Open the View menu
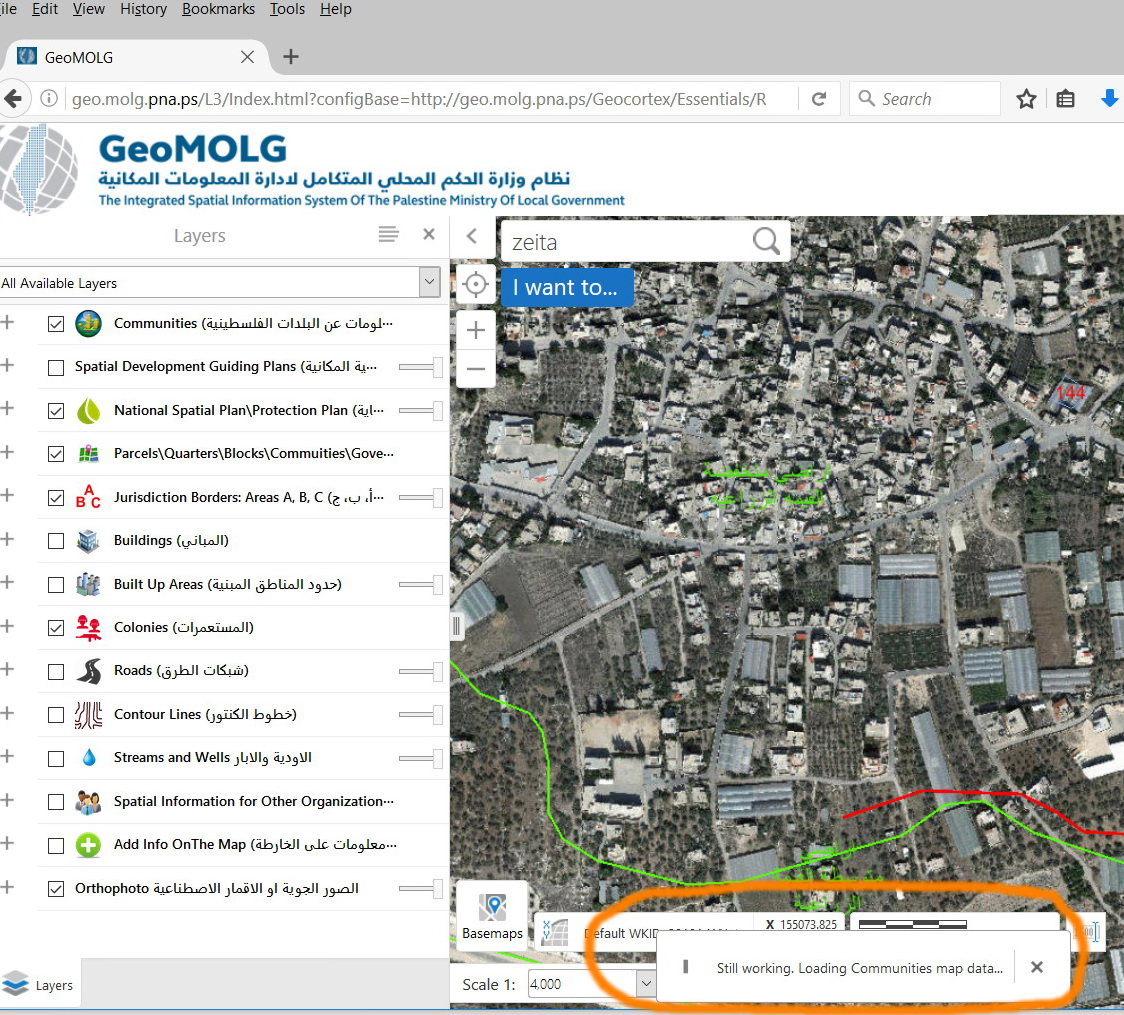 (89, 9)
